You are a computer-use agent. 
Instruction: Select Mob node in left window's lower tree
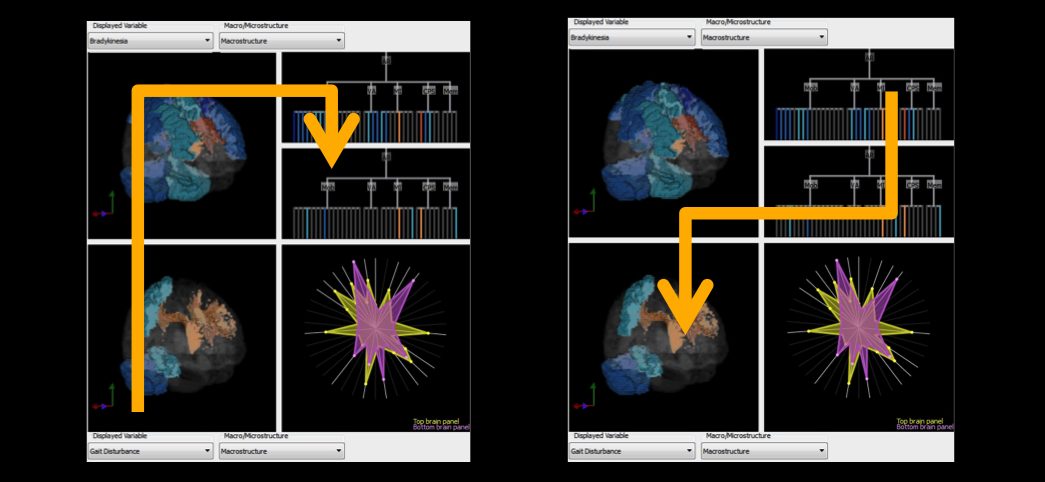coord(327,187)
